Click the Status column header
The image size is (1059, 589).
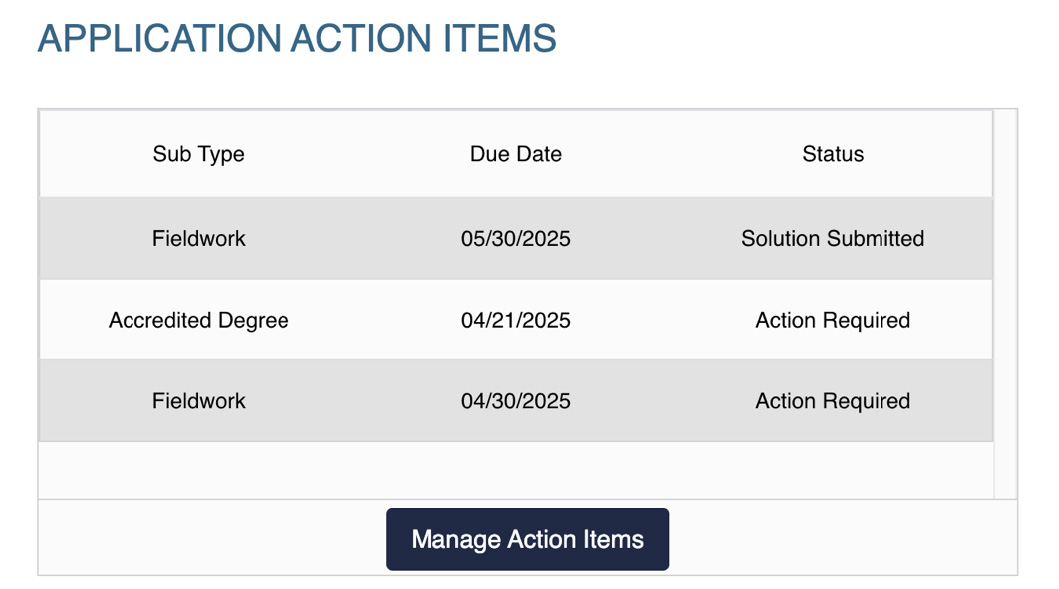(833, 154)
